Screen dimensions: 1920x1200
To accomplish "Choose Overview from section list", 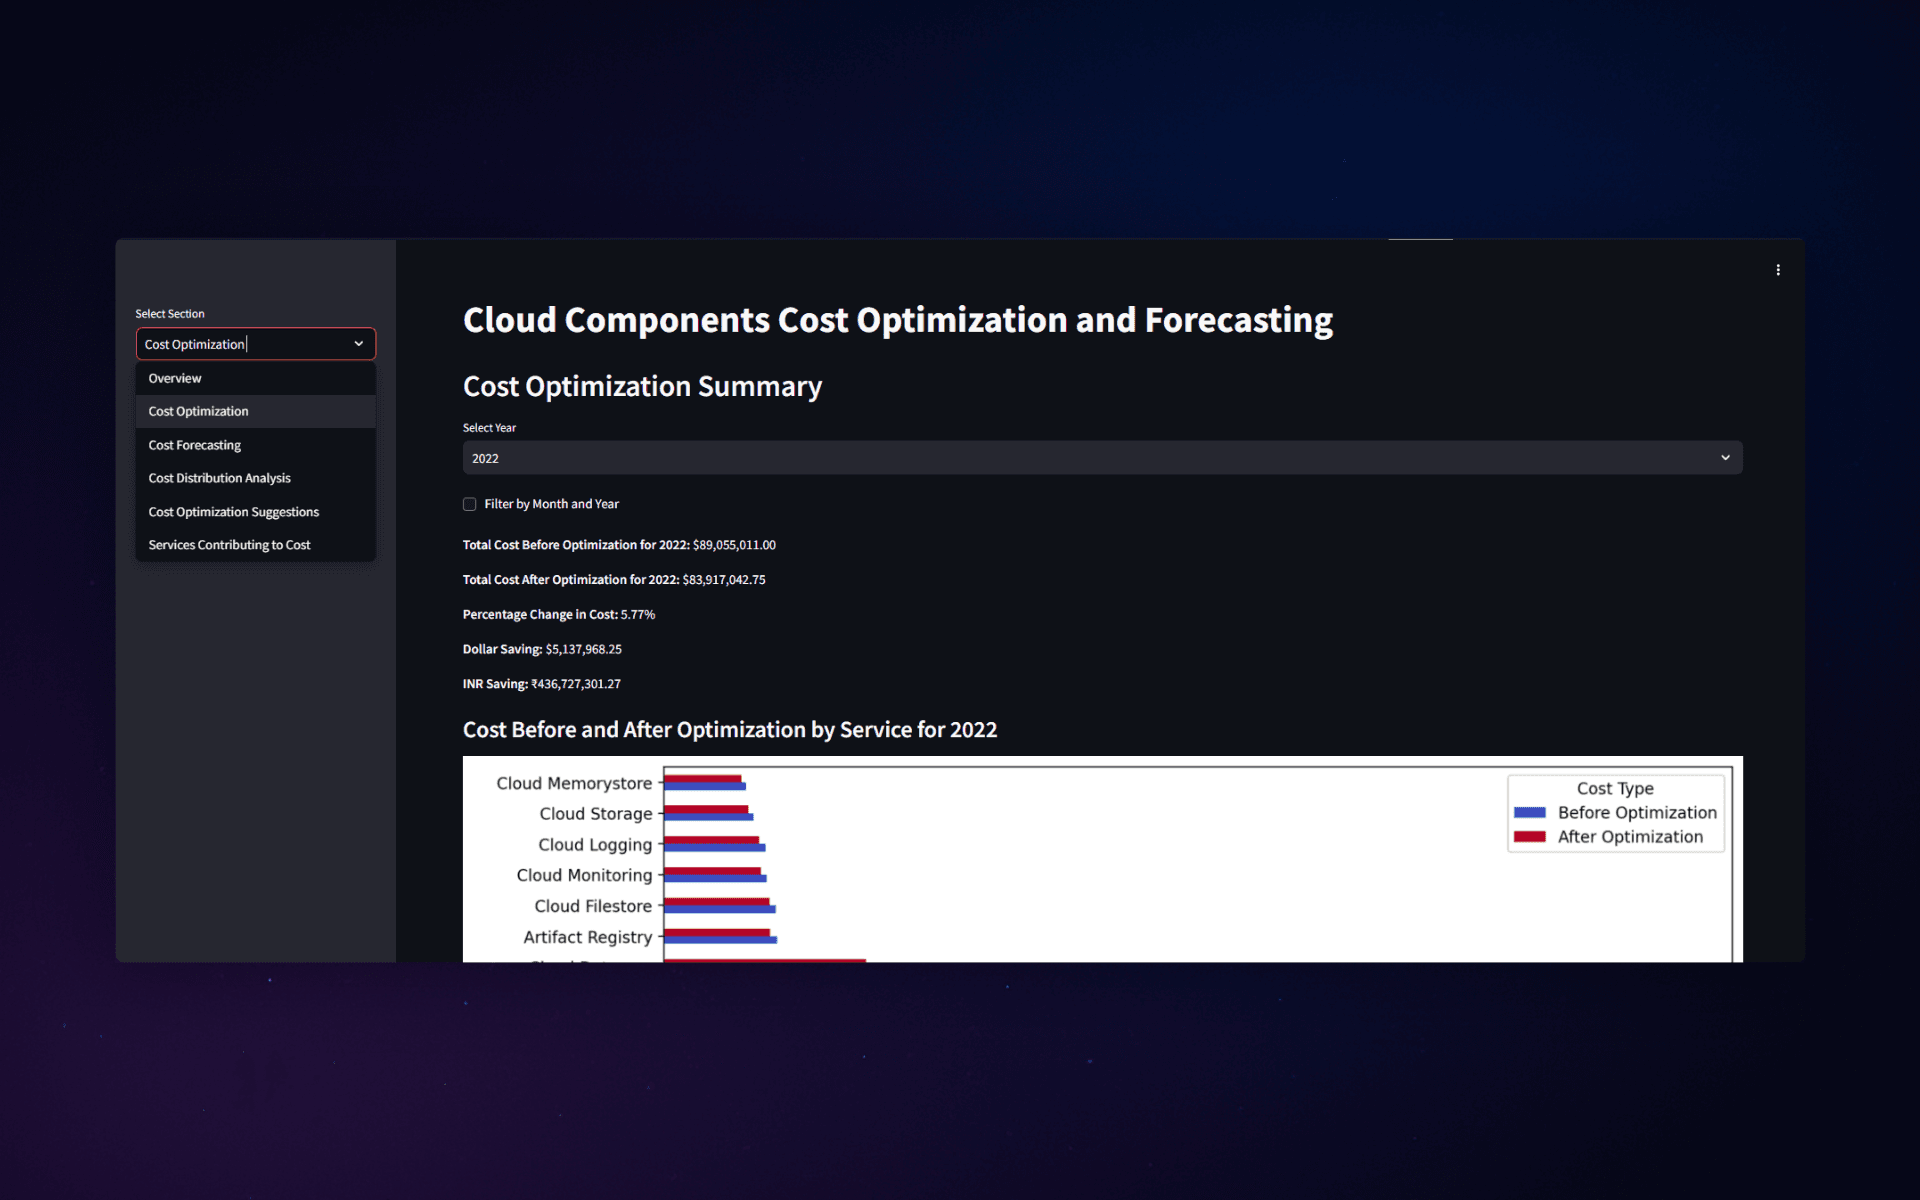I will (x=175, y=378).
